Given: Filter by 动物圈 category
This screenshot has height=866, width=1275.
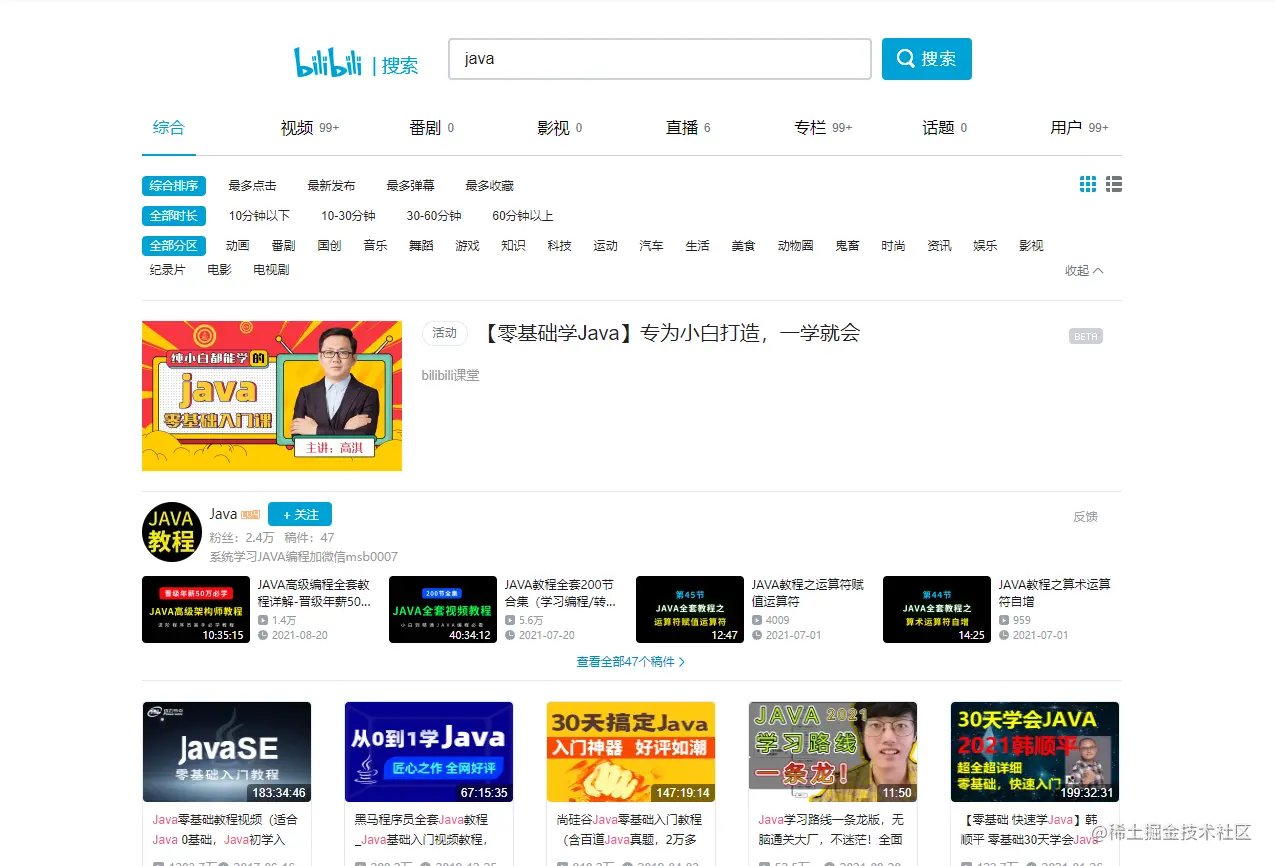Looking at the screenshot, I should pyautogui.click(x=795, y=246).
